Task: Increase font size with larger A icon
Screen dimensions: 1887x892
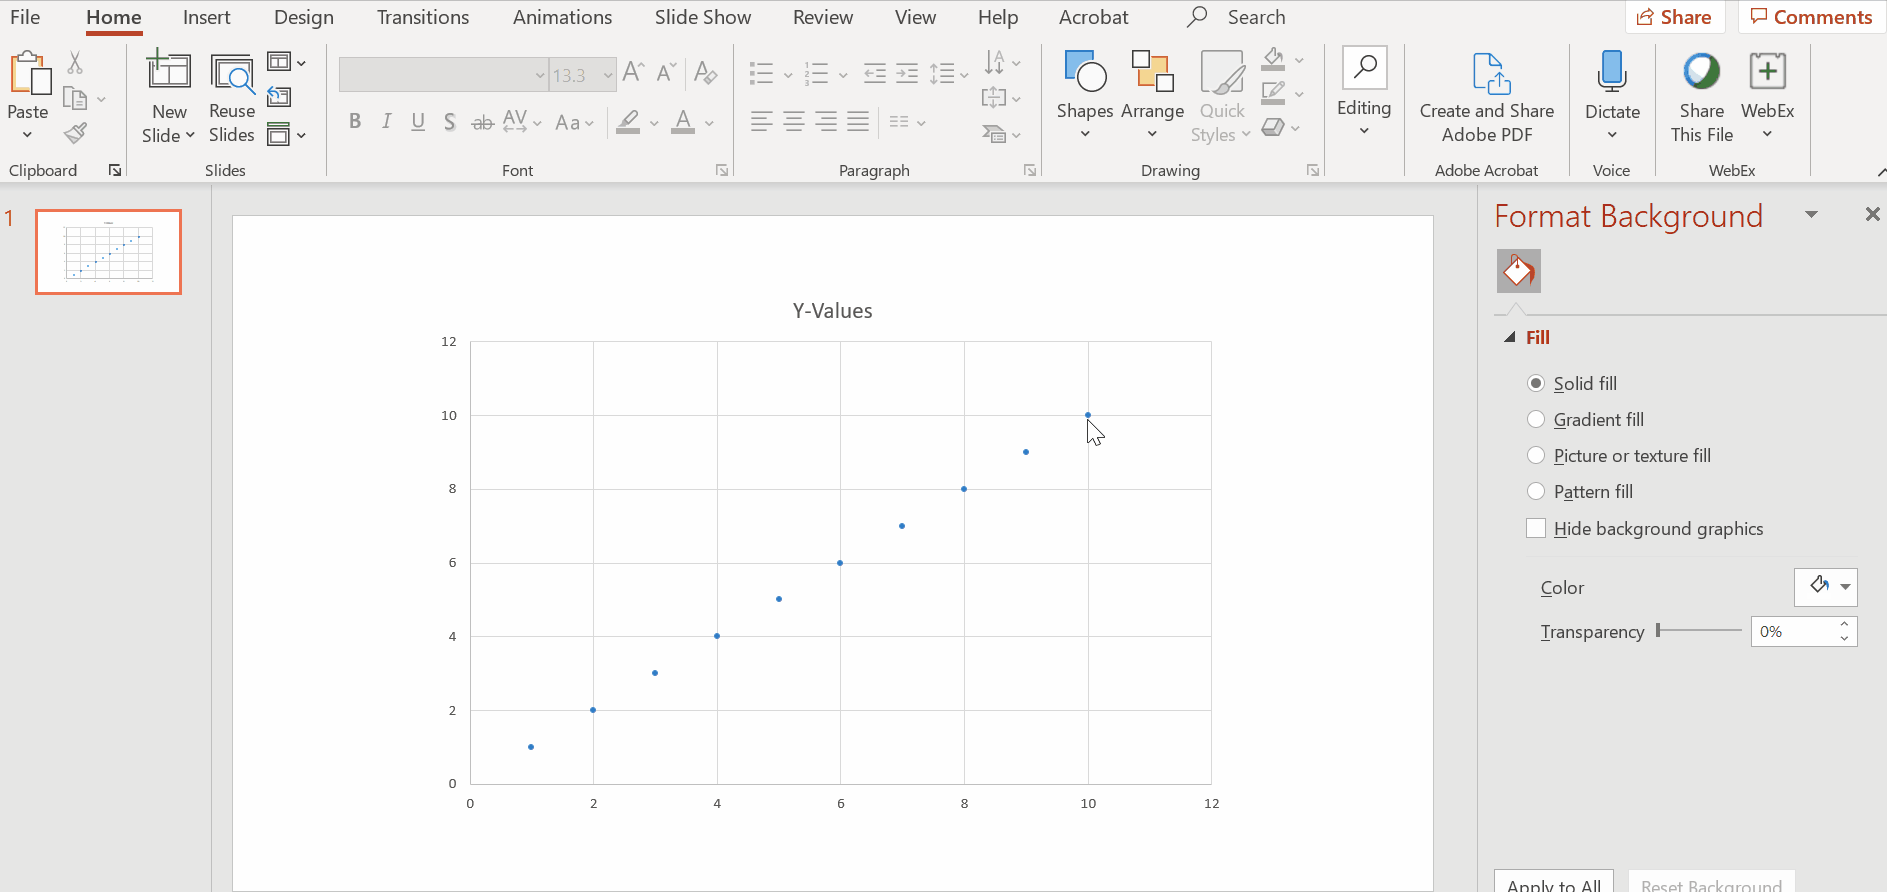Action: 633,73
